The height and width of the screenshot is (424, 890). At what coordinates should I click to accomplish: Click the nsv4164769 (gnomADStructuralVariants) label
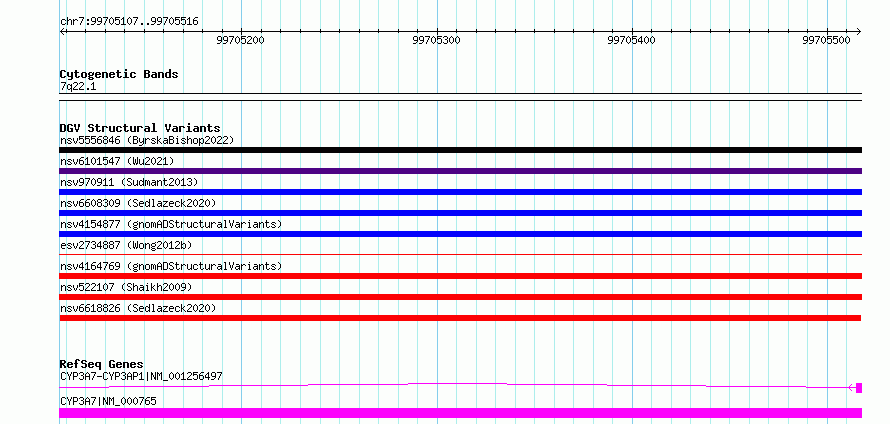pos(171,266)
